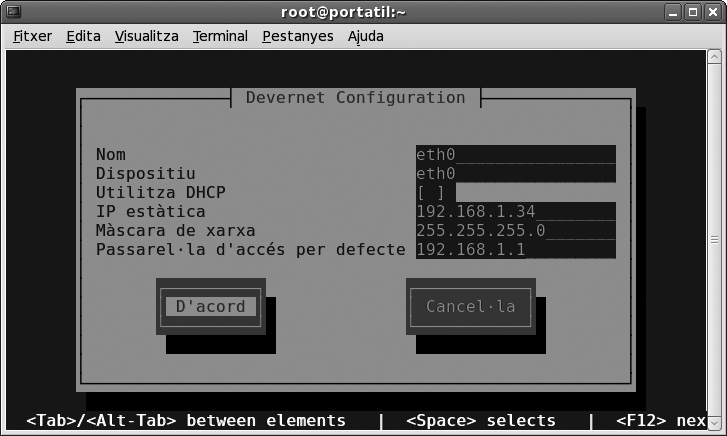Minimize the terminal window
Viewport: 727px width, 436px height.
(x=673, y=12)
